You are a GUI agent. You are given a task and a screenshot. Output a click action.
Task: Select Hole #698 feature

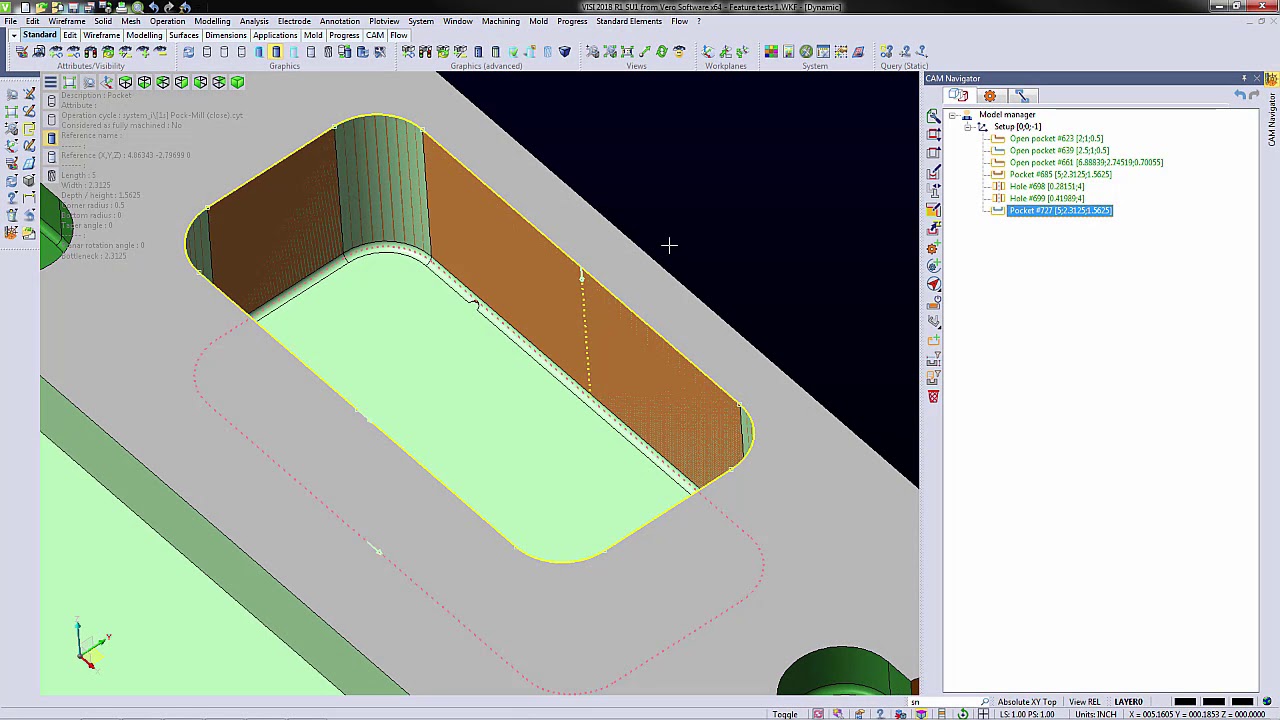pyautogui.click(x=1046, y=187)
